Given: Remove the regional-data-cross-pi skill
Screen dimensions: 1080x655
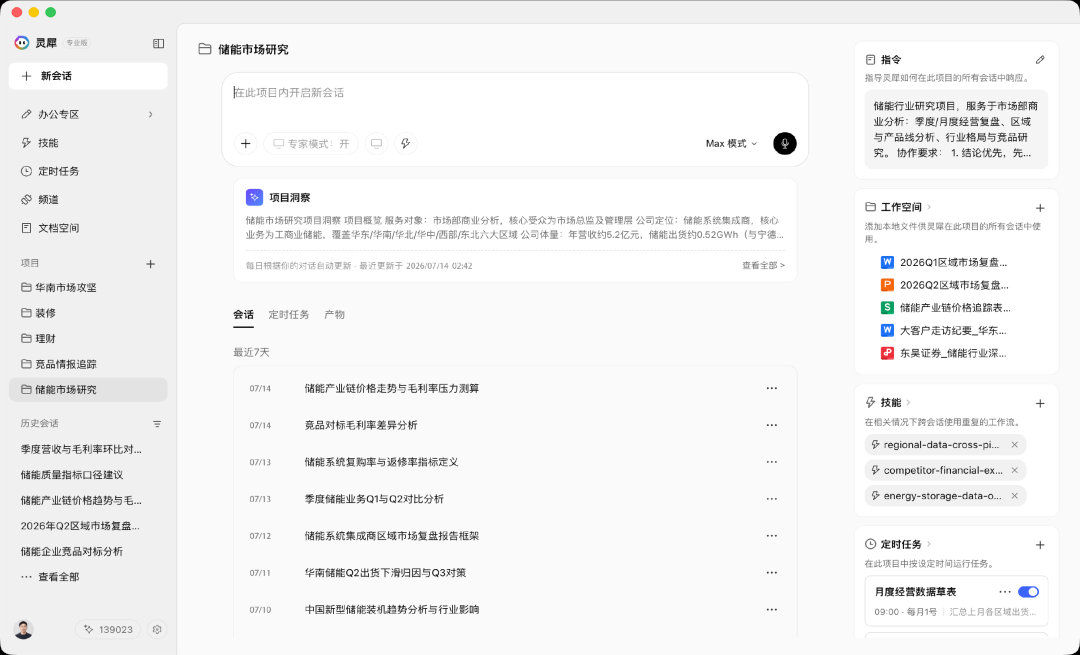Looking at the screenshot, I should [1015, 445].
